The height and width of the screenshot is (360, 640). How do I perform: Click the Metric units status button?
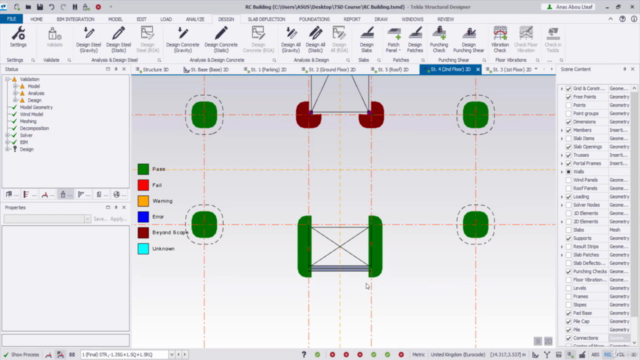tap(418, 355)
